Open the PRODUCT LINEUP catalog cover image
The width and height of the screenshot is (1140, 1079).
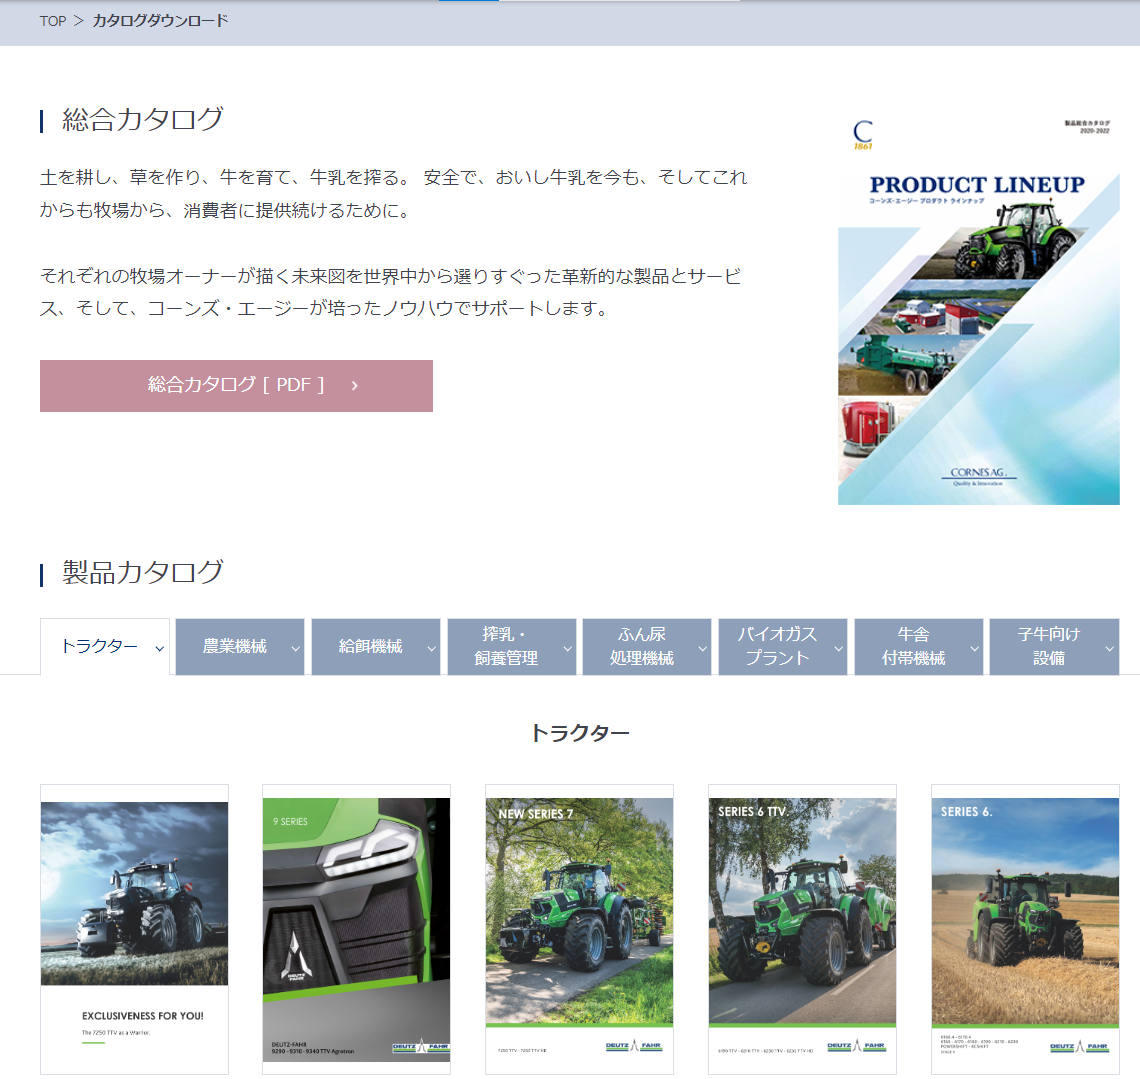click(979, 305)
